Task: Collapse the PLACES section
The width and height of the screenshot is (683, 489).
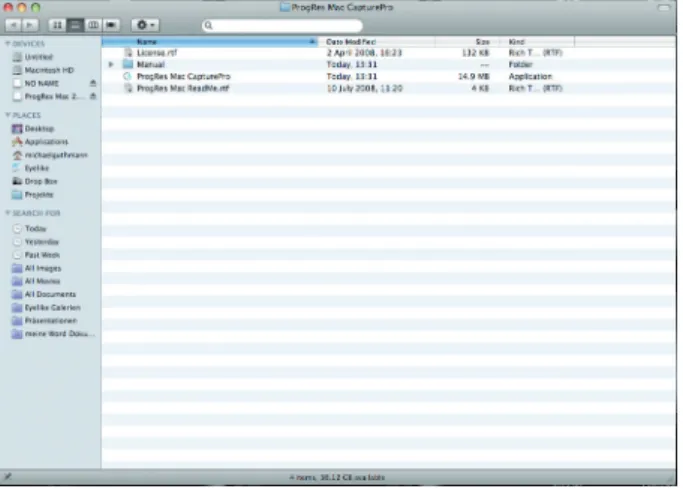Action: [x=7, y=115]
